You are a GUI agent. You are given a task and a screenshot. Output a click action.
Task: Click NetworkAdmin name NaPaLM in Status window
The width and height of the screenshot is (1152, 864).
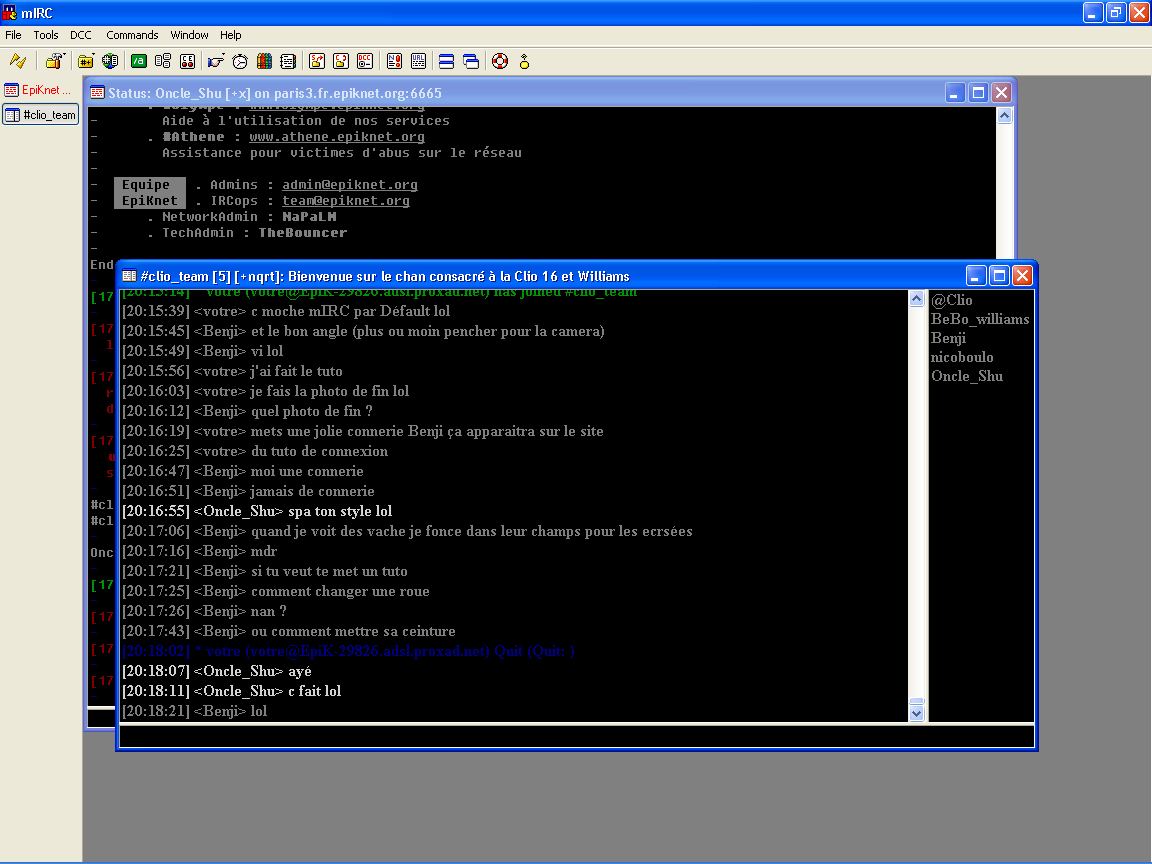click(309, 217)
